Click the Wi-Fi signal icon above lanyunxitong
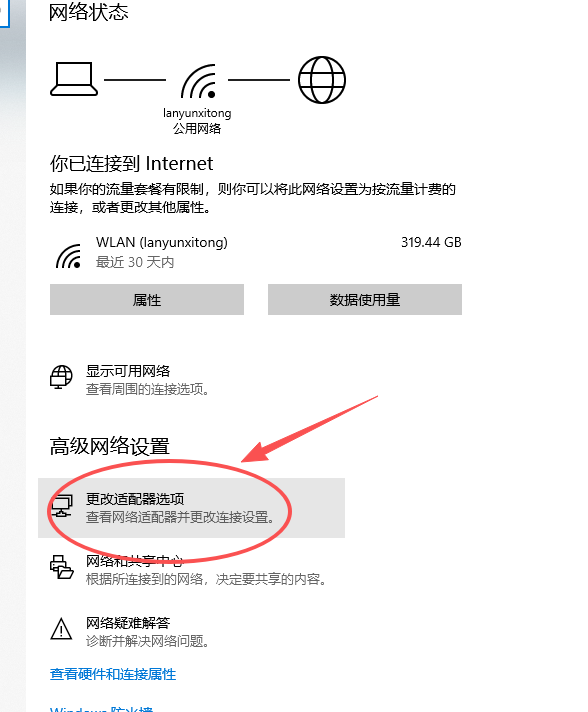The height and width of the screenshot is (712, 588). [198, 82]
